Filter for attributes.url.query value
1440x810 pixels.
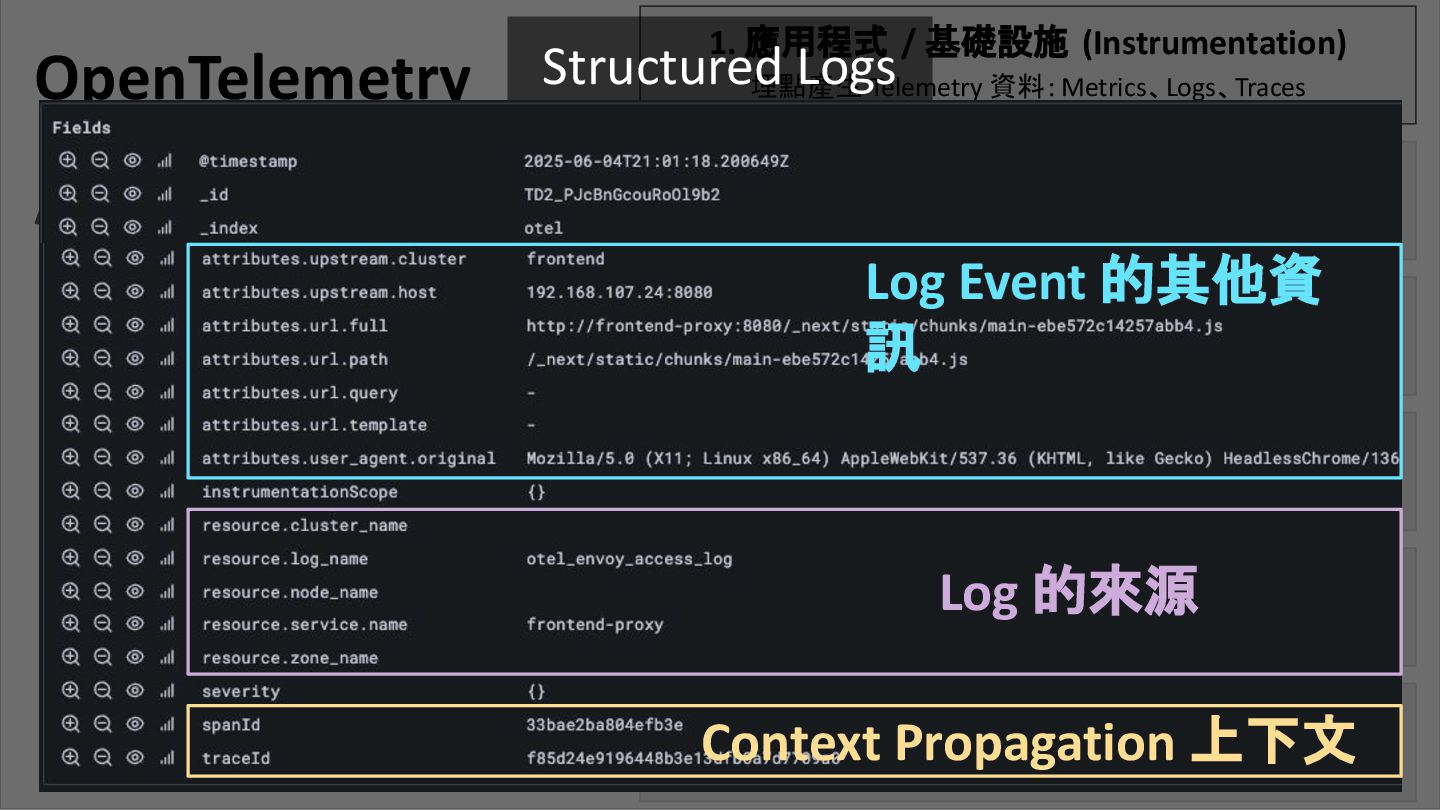pos(70,392)
